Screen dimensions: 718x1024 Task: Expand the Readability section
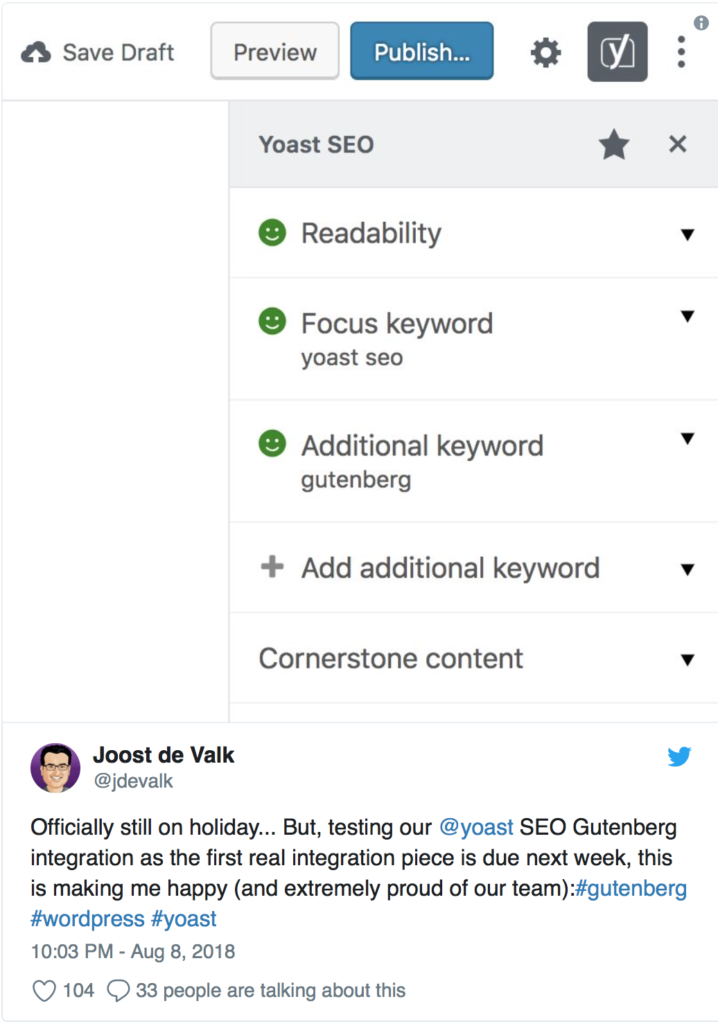point(474,233)
